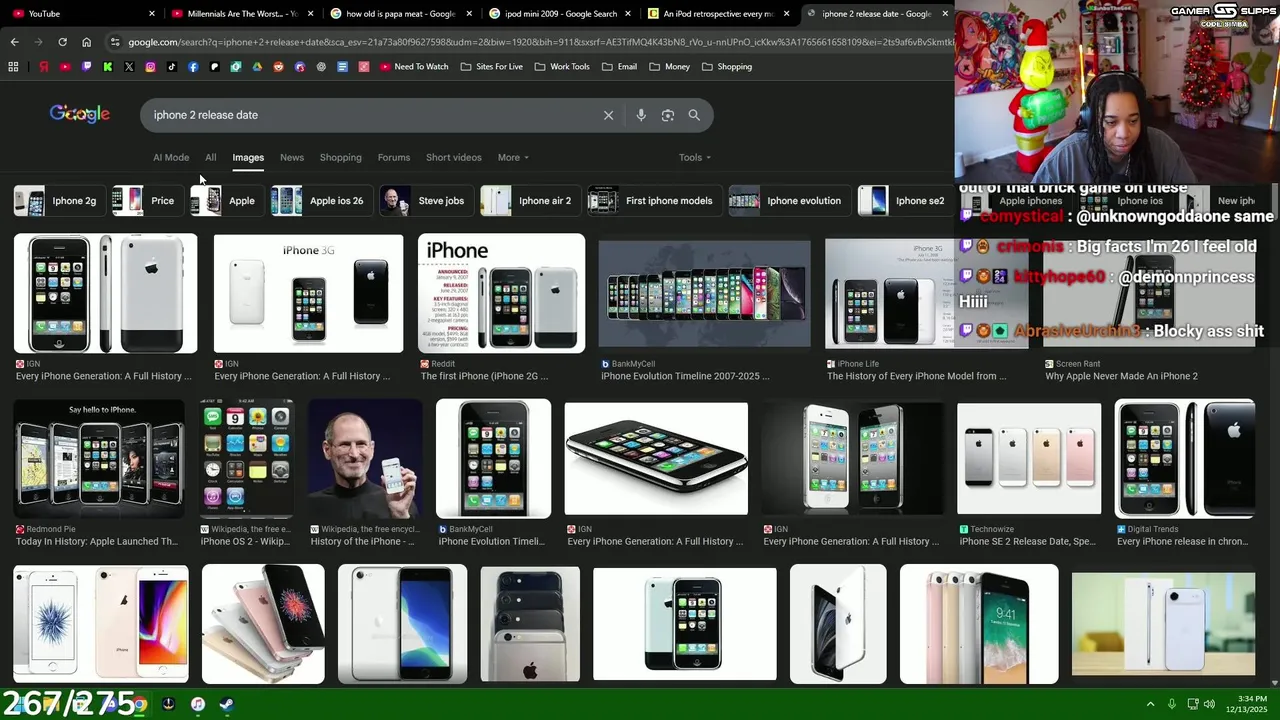Screen dimensions: 1280x720
Task: Click network icon in system tray
Action: pyautogui.click(x=1193, y=704)
